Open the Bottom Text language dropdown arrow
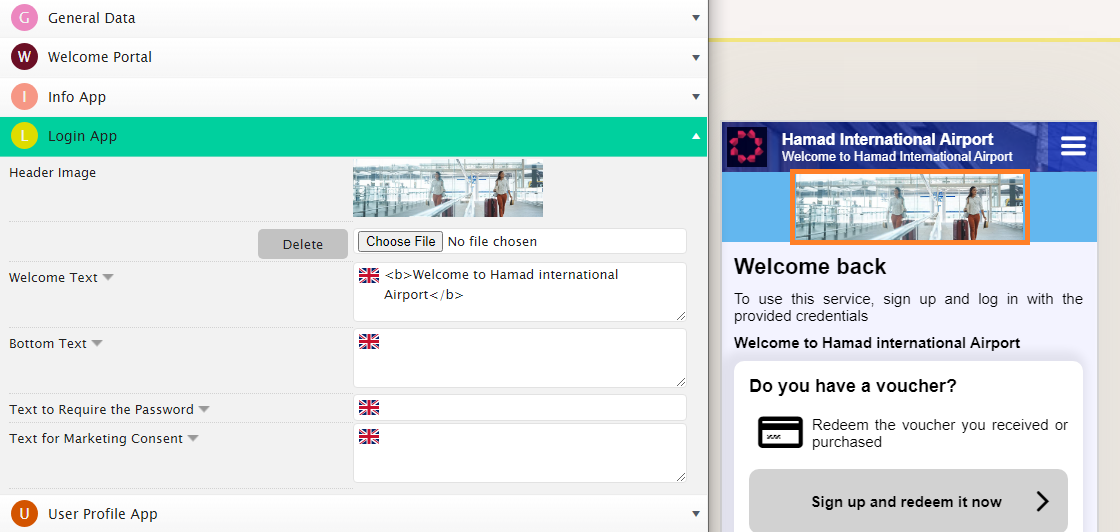This screenshot has height=532, width=1120. pos(96,343)
